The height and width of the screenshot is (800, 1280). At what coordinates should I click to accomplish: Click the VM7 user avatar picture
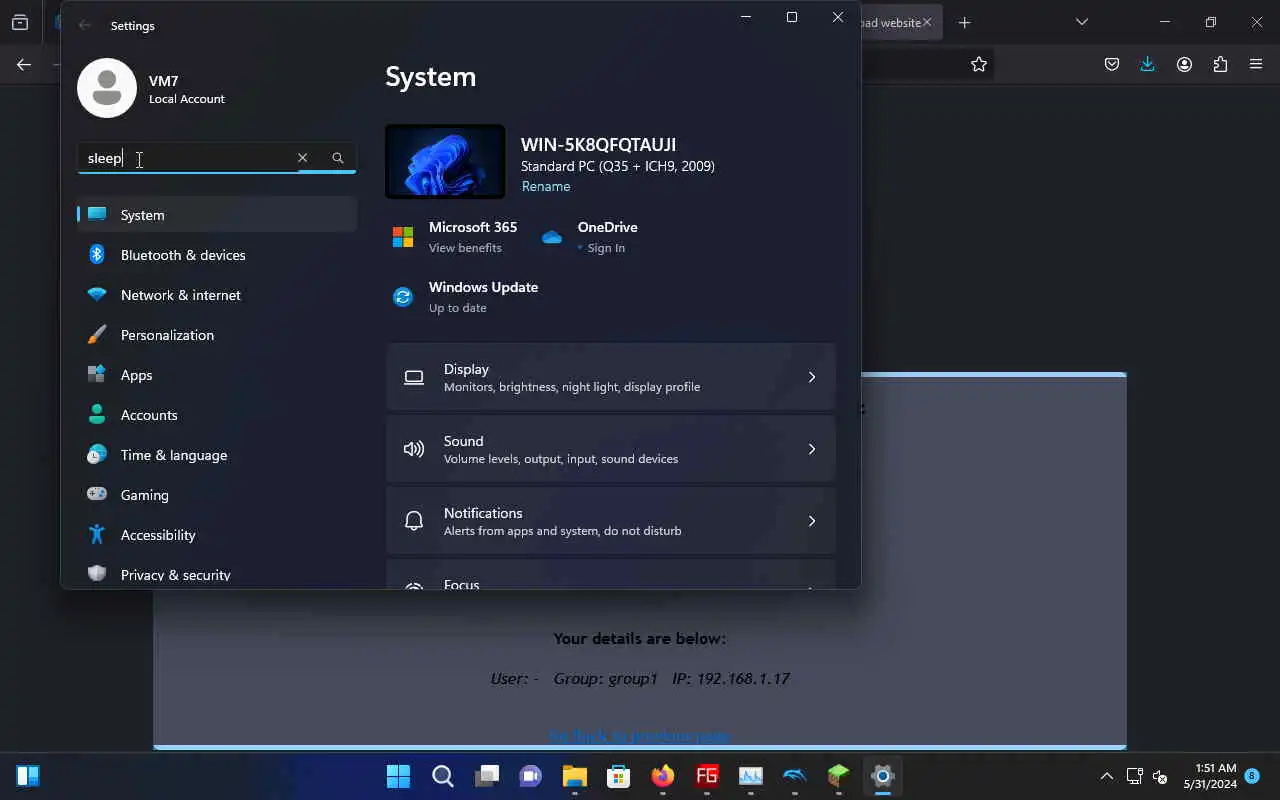click(107, 88)
